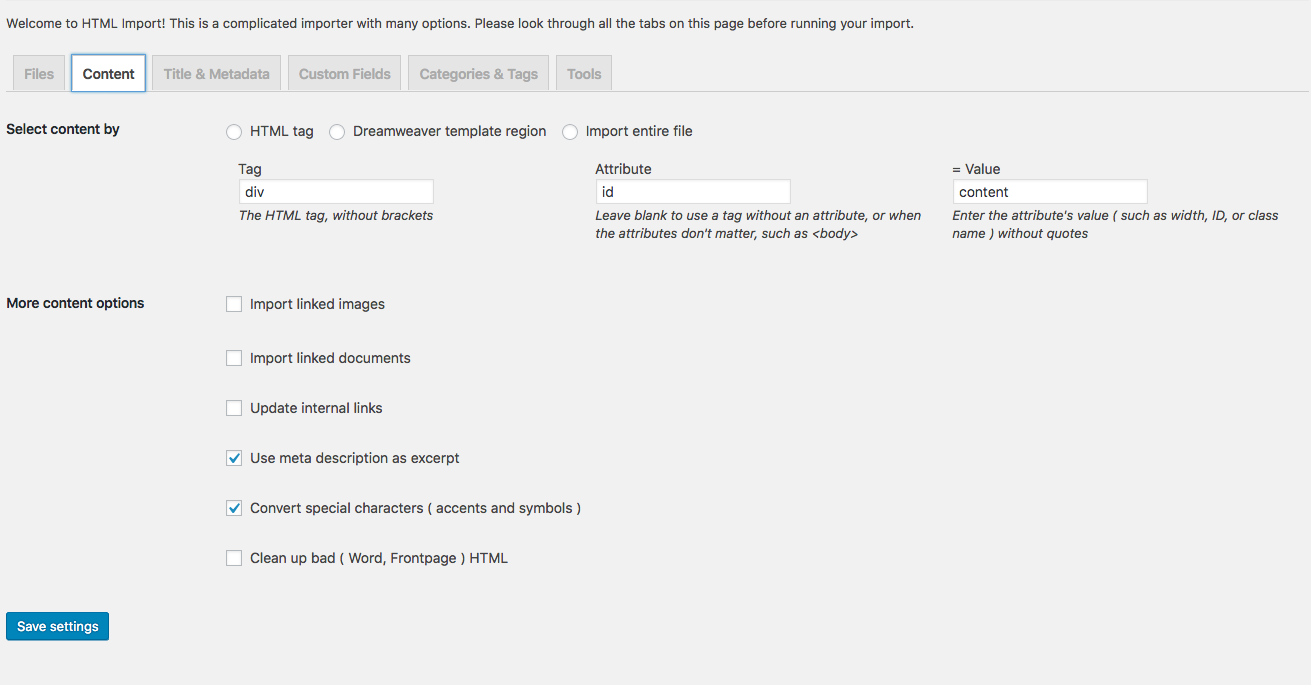This screenshot has height=685, width=1311.
Task: Open the Tools tab
Action: [x=584, y=74]
